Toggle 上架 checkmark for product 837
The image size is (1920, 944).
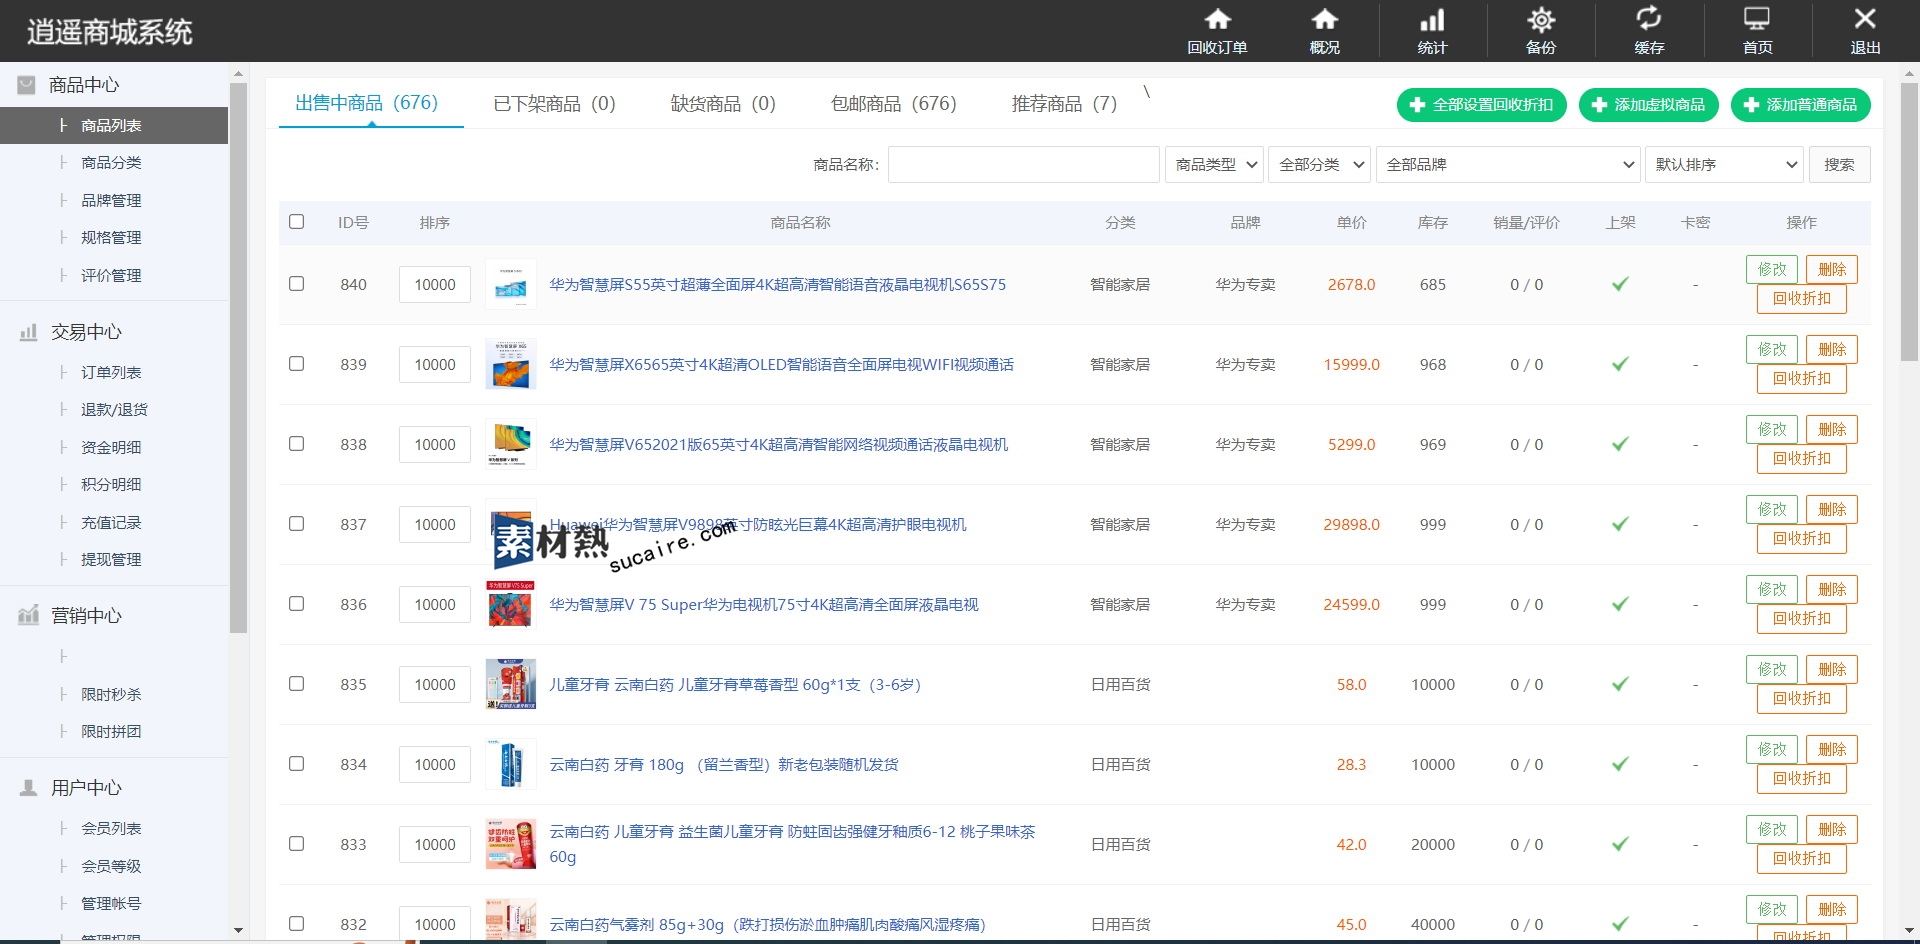point(1620,525)
